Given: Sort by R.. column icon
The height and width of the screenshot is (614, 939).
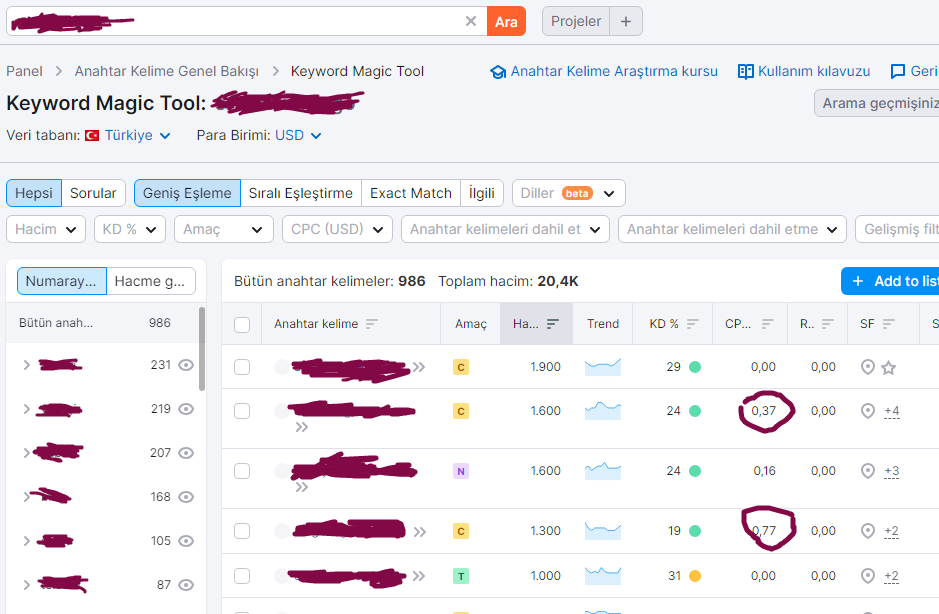Looking at the screenshot, I should (828, 323).
